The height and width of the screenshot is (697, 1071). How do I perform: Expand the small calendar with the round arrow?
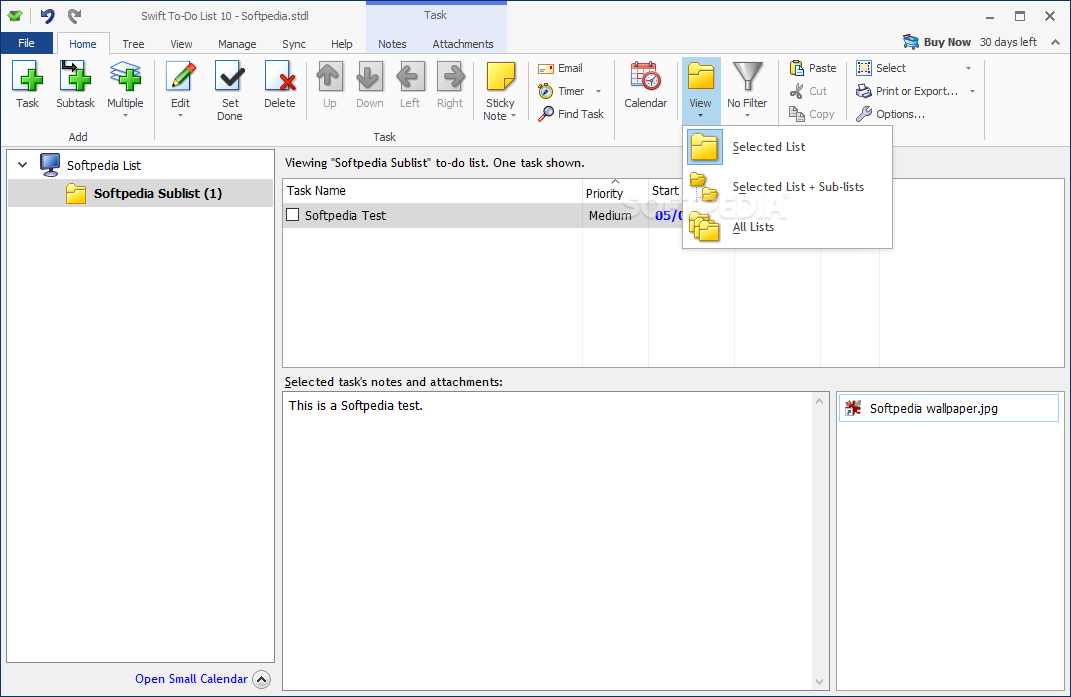262,679
